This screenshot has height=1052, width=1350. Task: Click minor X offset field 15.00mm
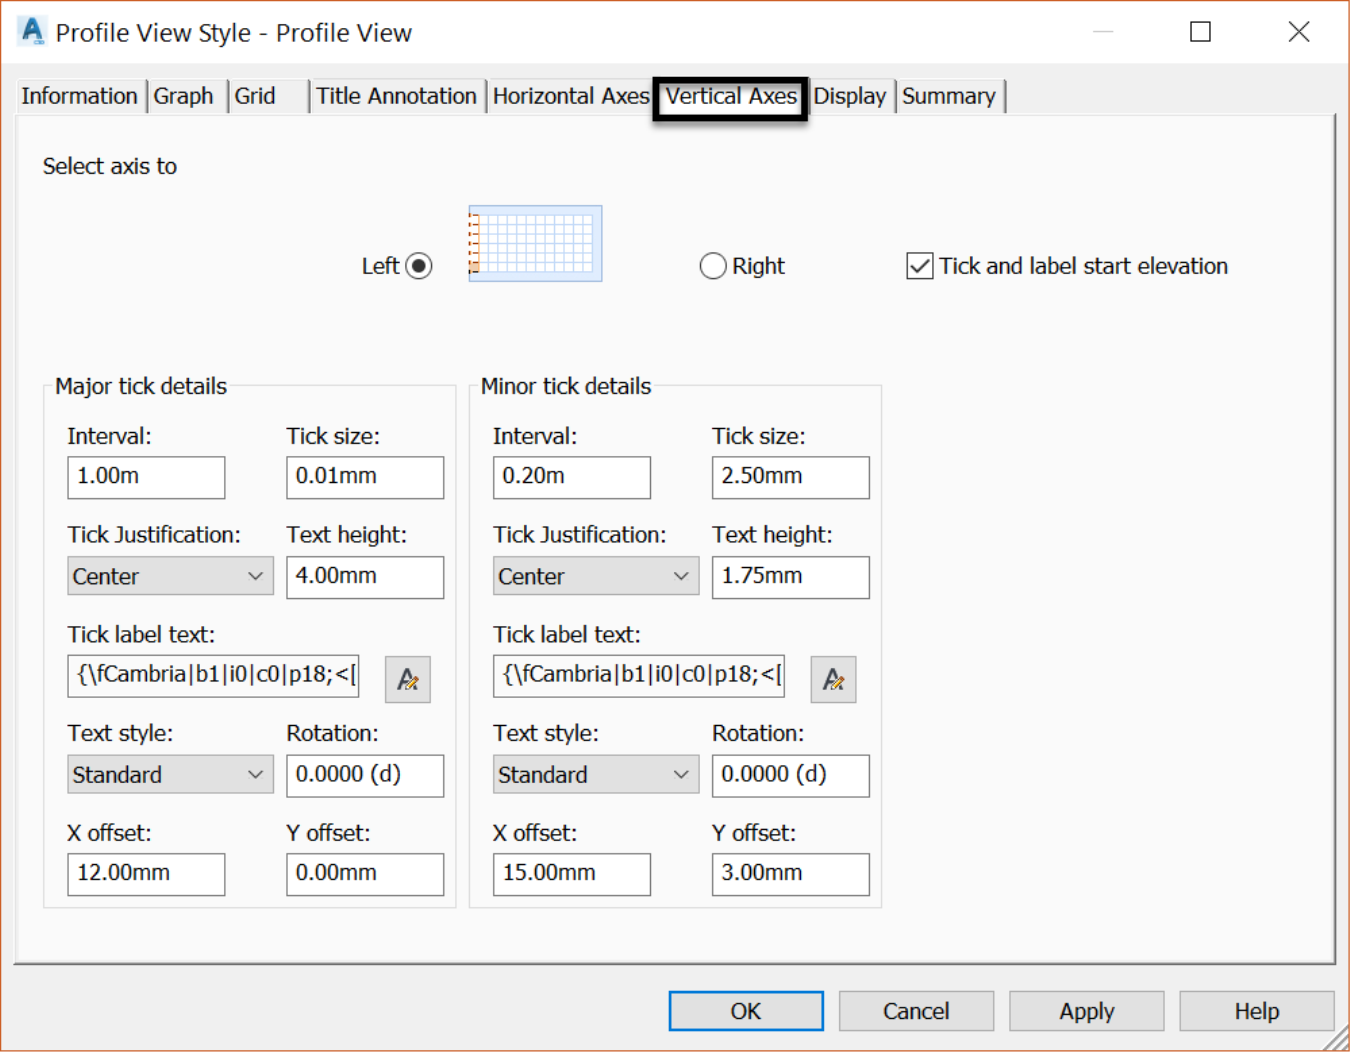tap(572, 874)
